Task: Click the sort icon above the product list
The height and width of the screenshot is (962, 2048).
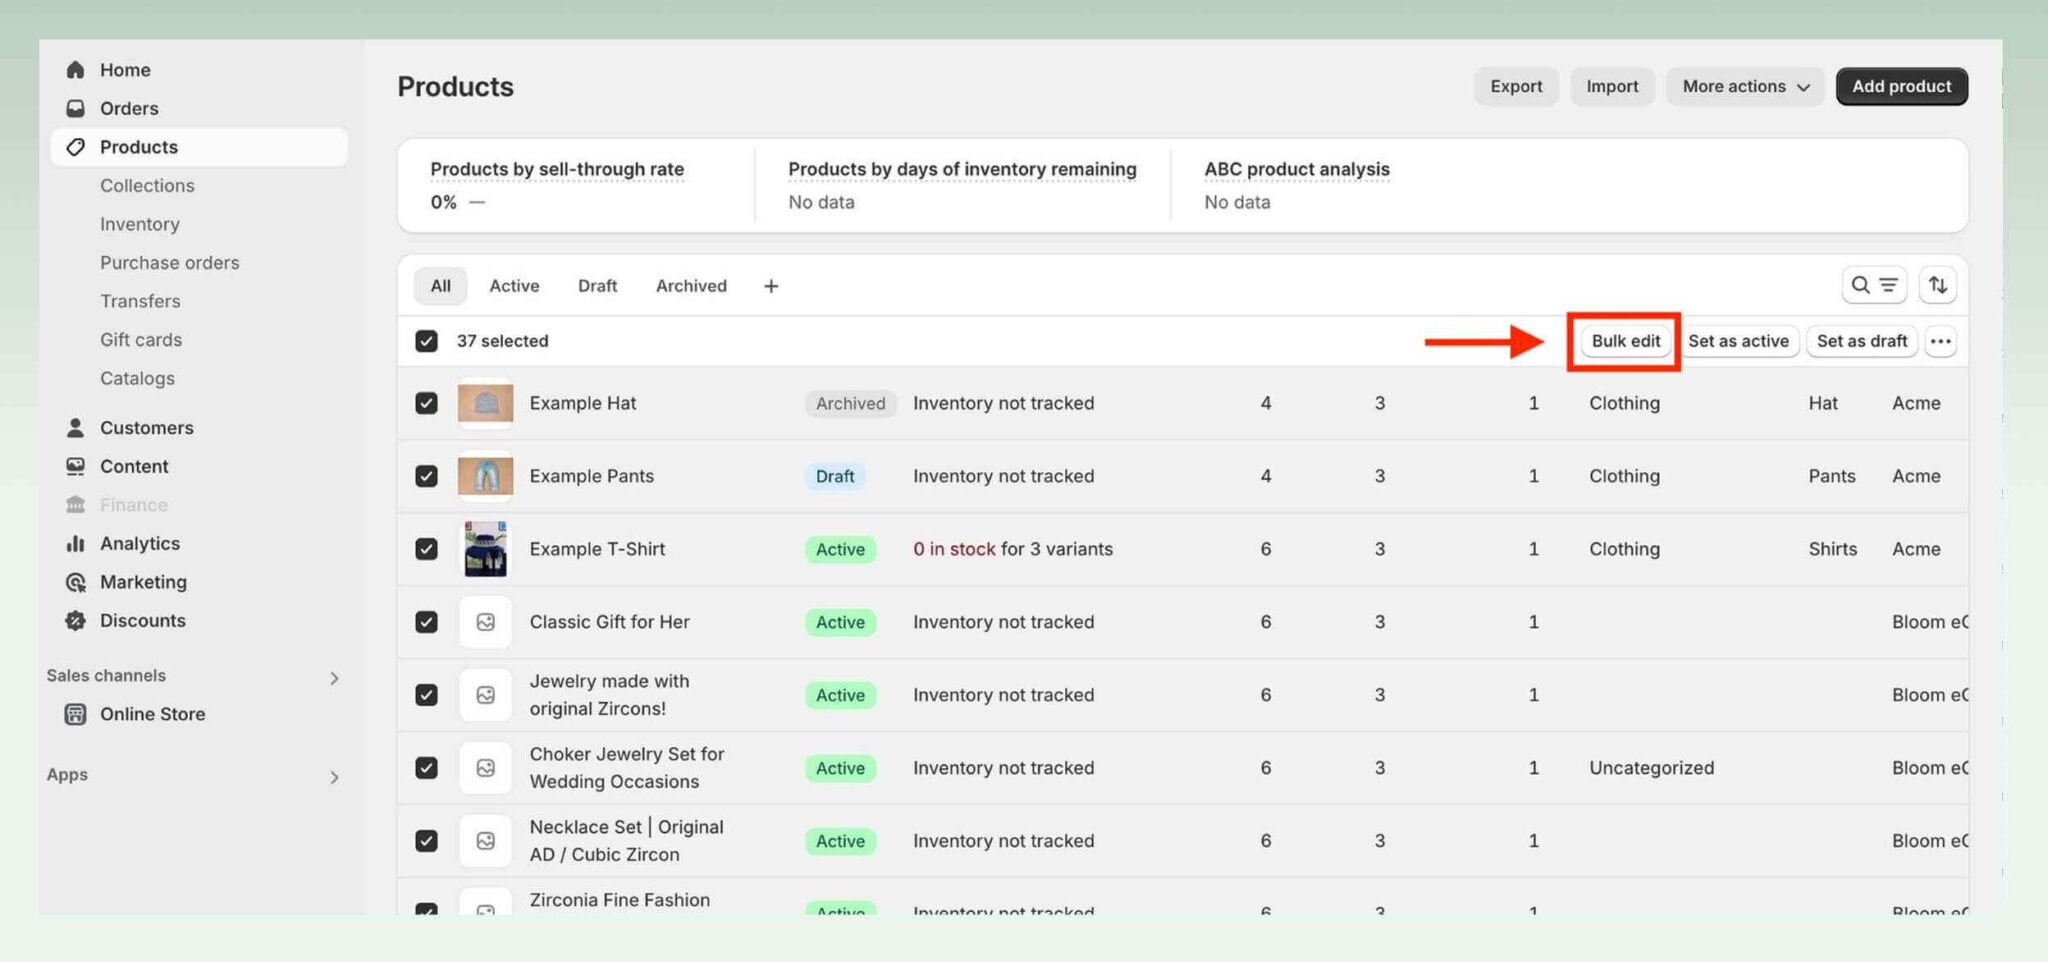Action: 1937,285
